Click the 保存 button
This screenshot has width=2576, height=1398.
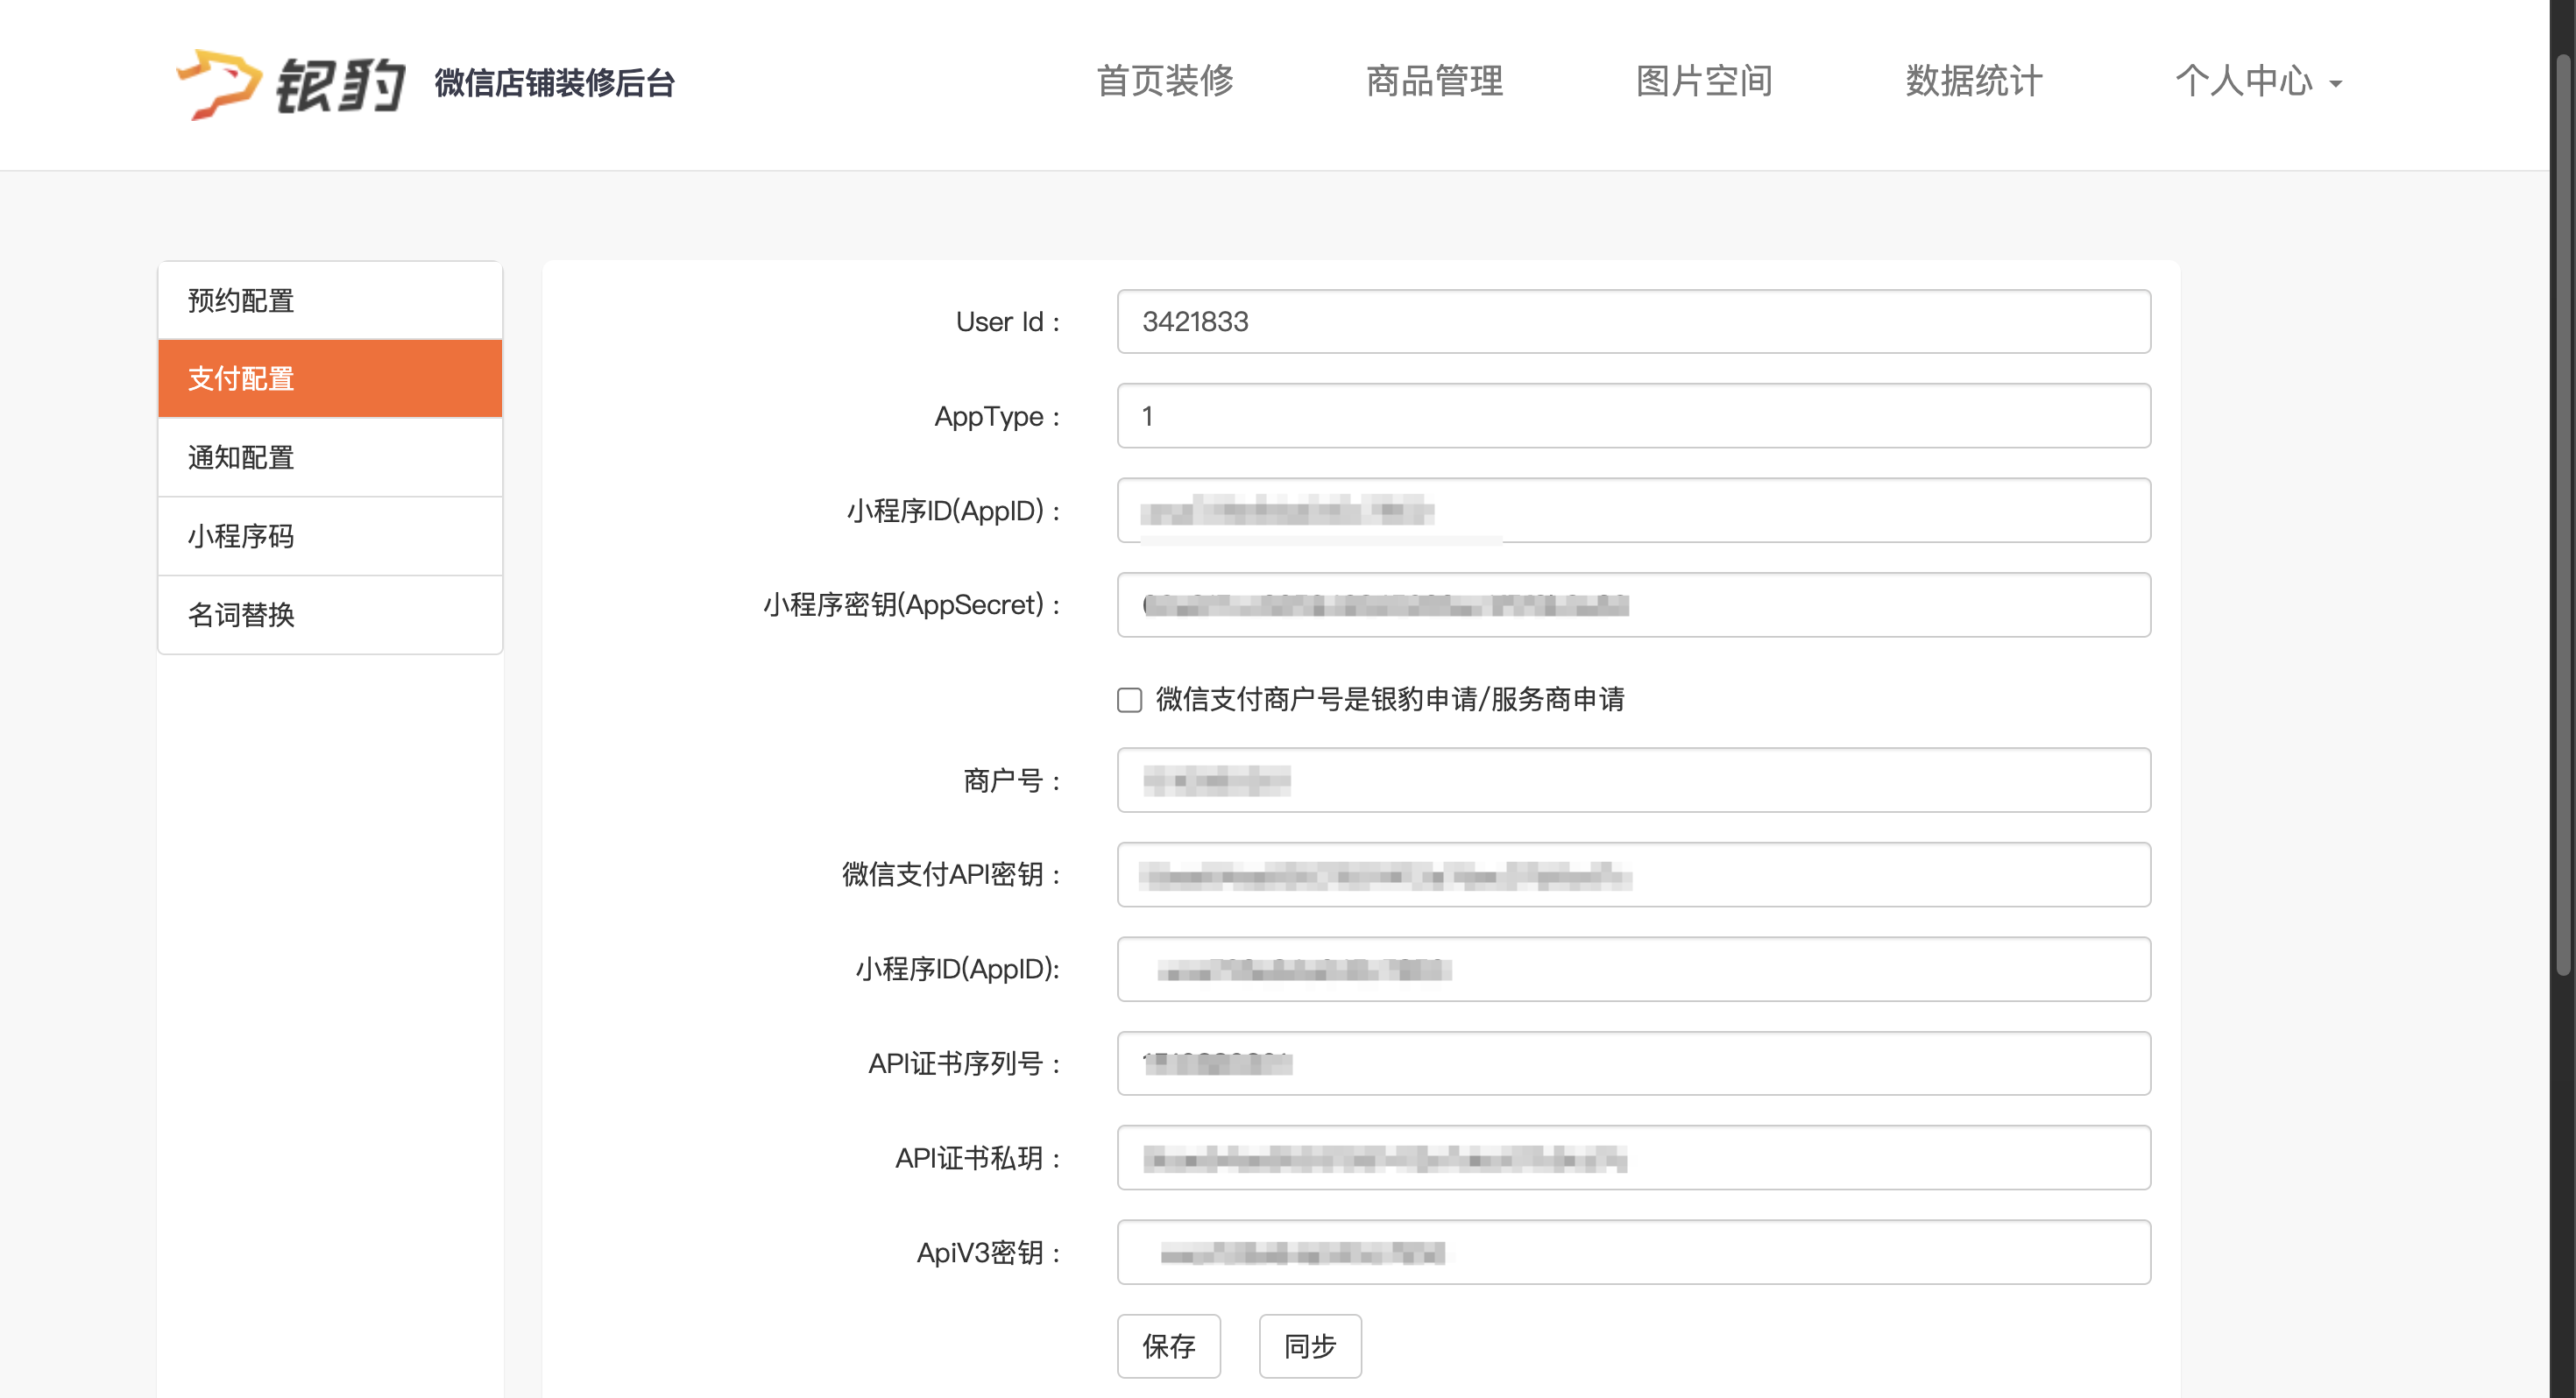click(x=1169, y=1347)
